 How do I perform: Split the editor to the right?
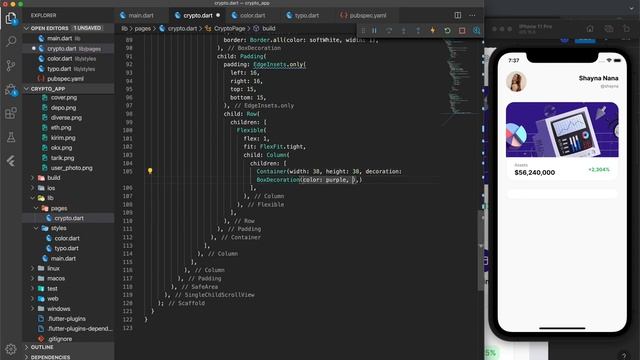coord(458,16)
